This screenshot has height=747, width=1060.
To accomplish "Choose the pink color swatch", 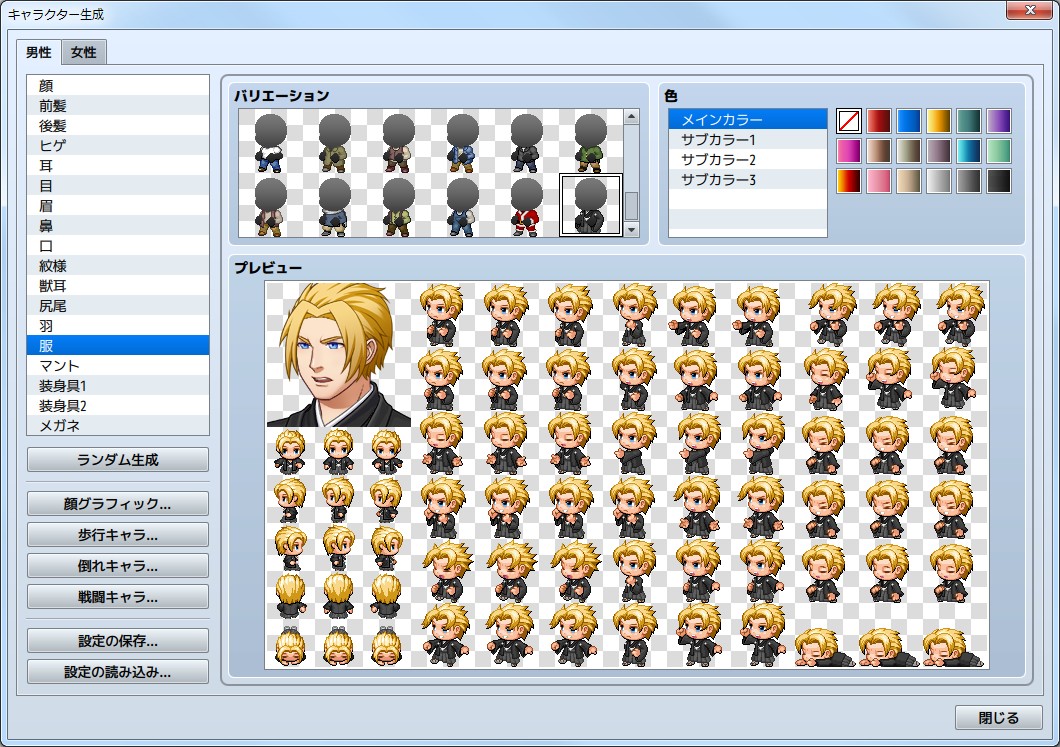I will (879, 181).
